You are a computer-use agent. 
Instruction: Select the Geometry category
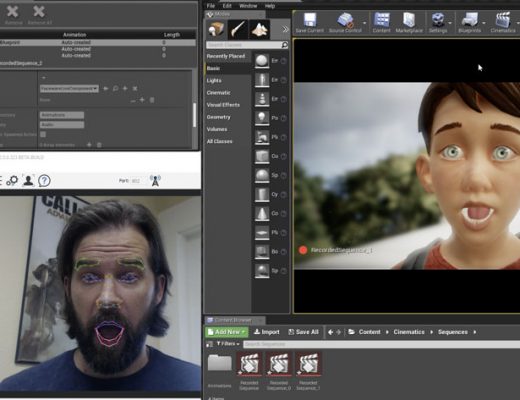228,117
